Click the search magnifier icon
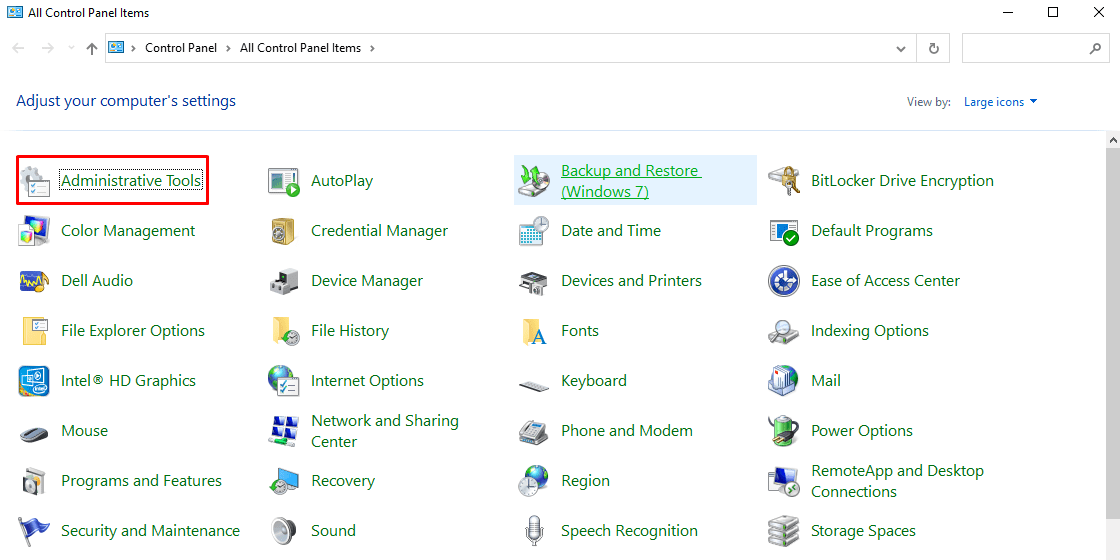The image size is (1120, 560). pyautogui.click(x=1095, y=49)
